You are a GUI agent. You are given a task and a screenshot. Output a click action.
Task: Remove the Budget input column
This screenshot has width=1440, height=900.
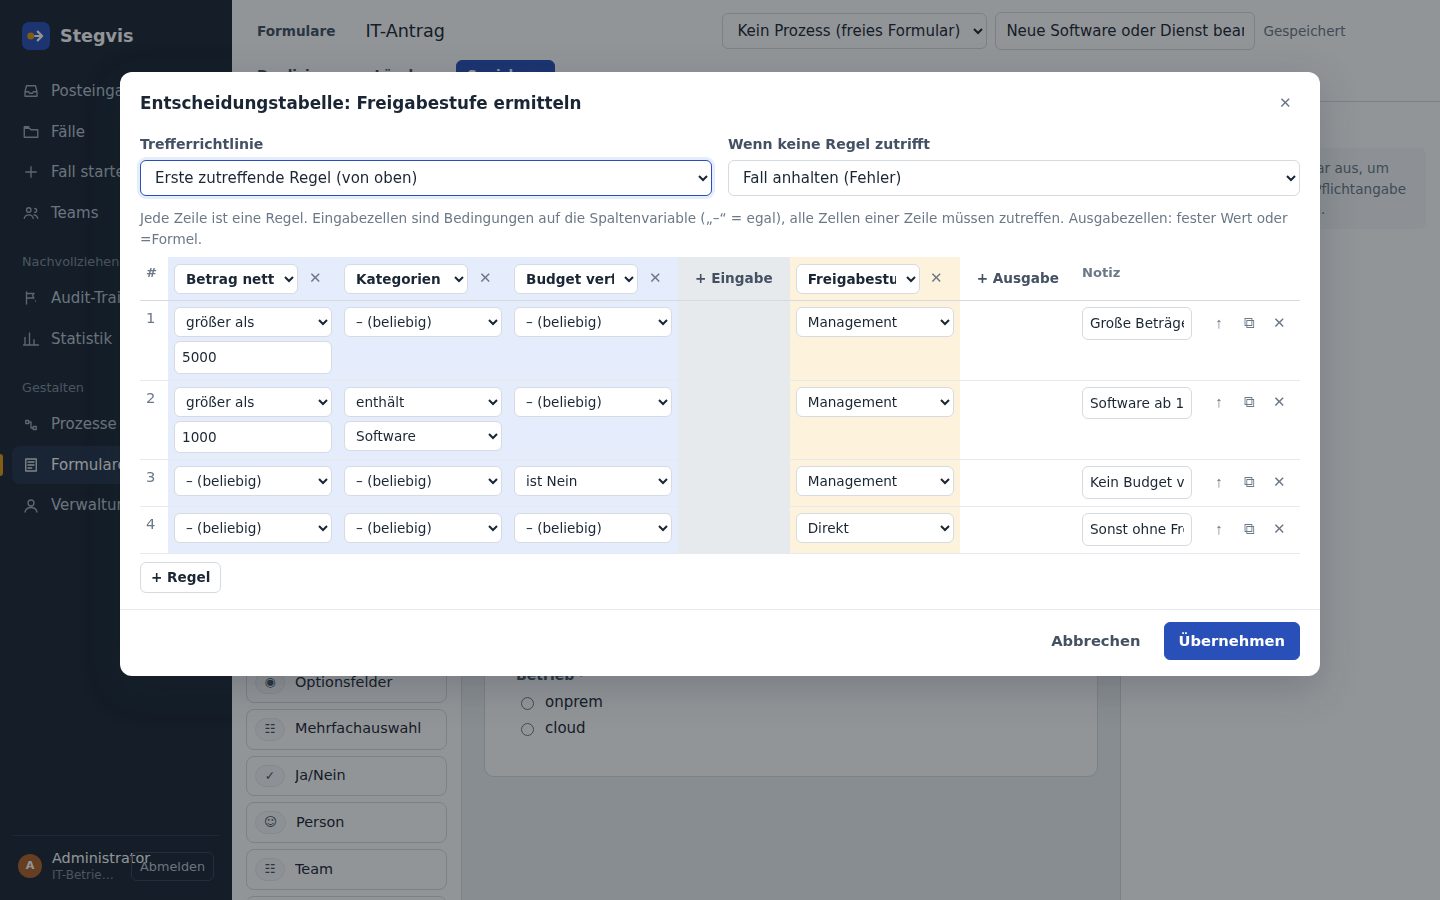655,278
